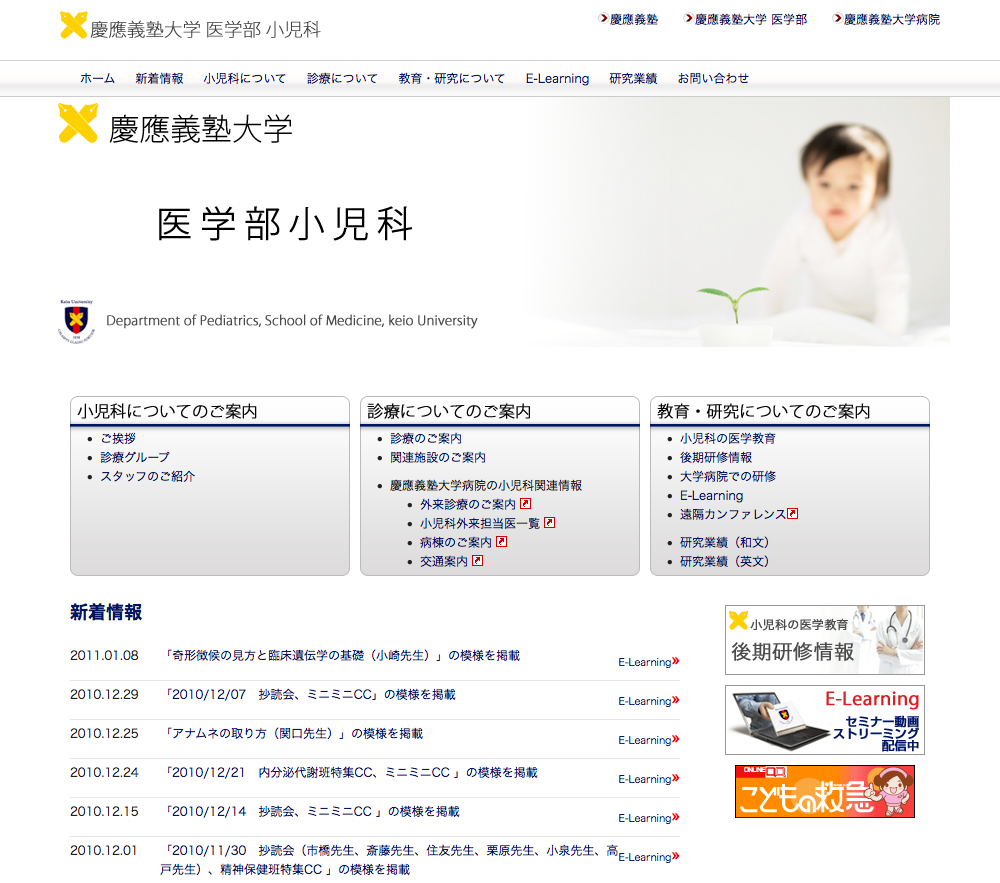Open the 病棟のご案内 link

pos(456,543)
